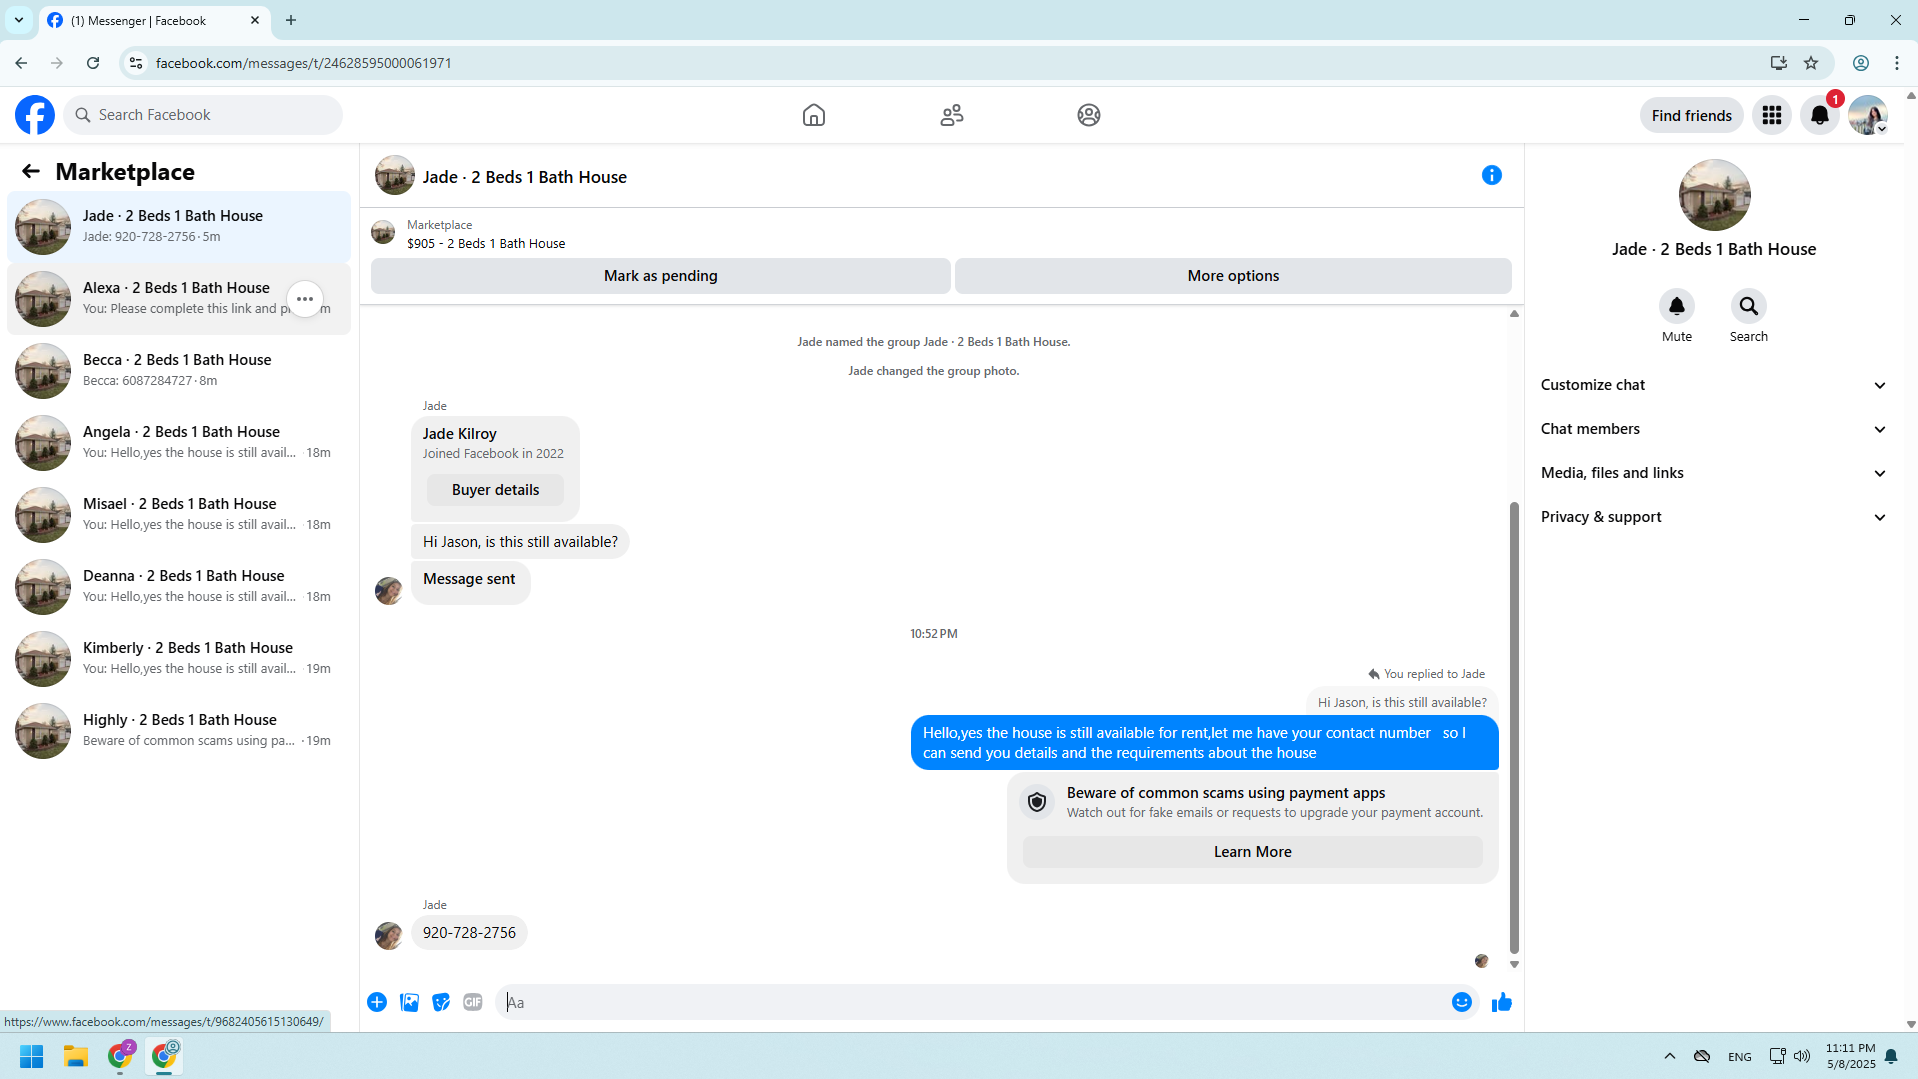The width and height of the screenshot is (1918, 1079).
Task: Choose a sticker in composer
Action: click(441, 1002)
